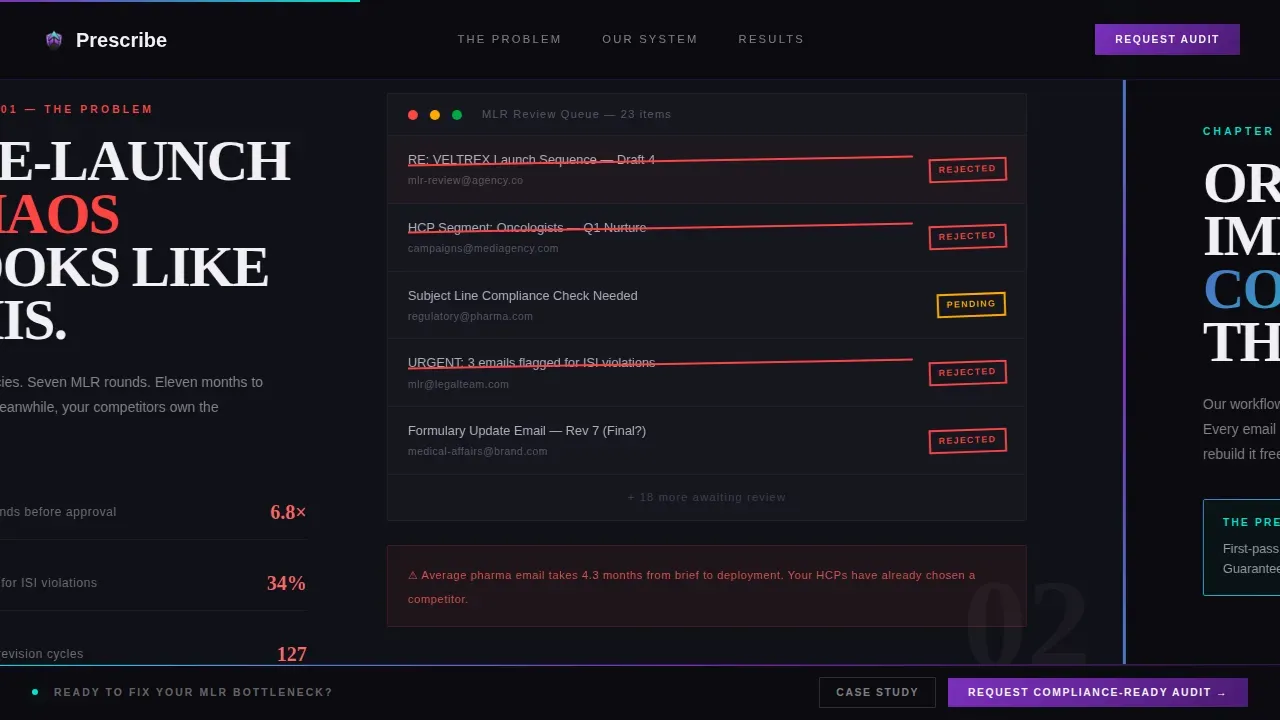The image size is (1280, 720).
Task: Click 'campaigns@mediagency.com' sender text
Action: pos(483,248)
